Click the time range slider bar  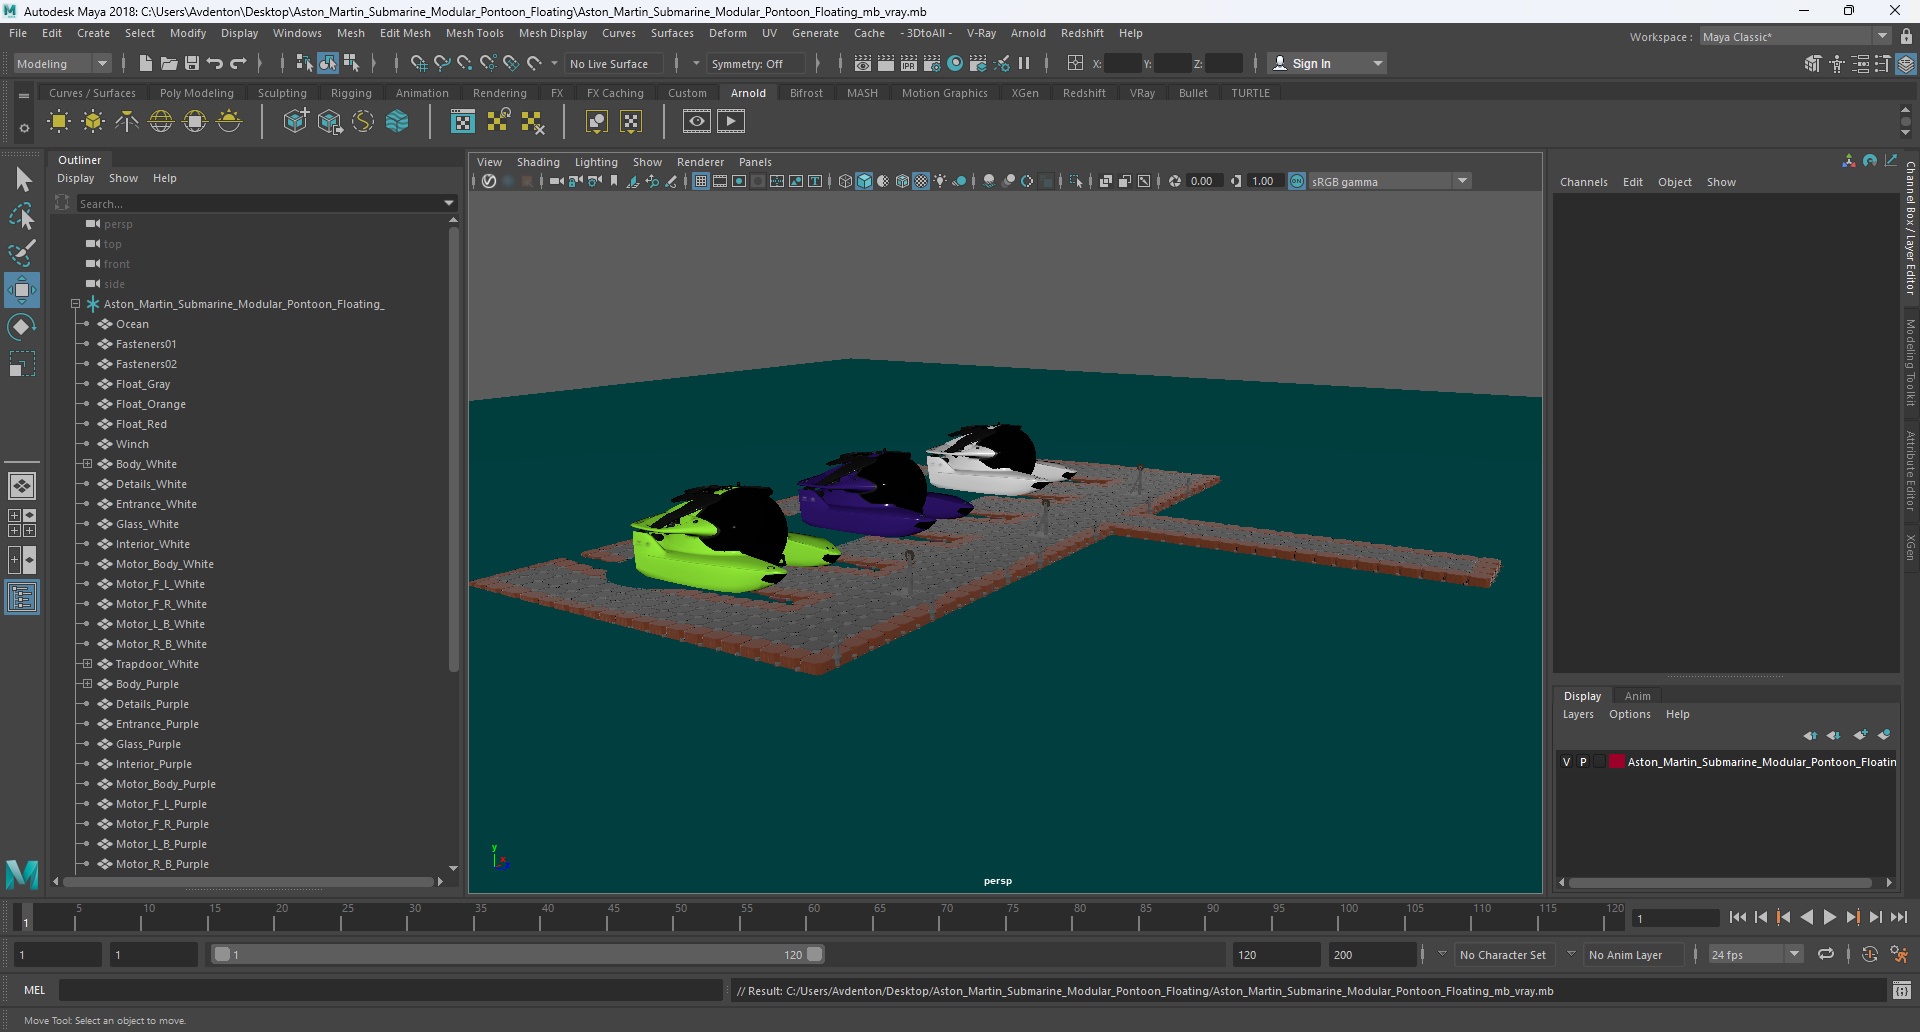click(x=518, y=955)
